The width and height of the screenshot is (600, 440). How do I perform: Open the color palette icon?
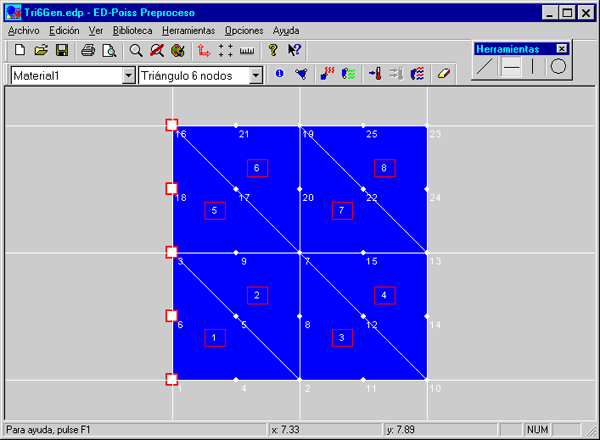[178, 50]
